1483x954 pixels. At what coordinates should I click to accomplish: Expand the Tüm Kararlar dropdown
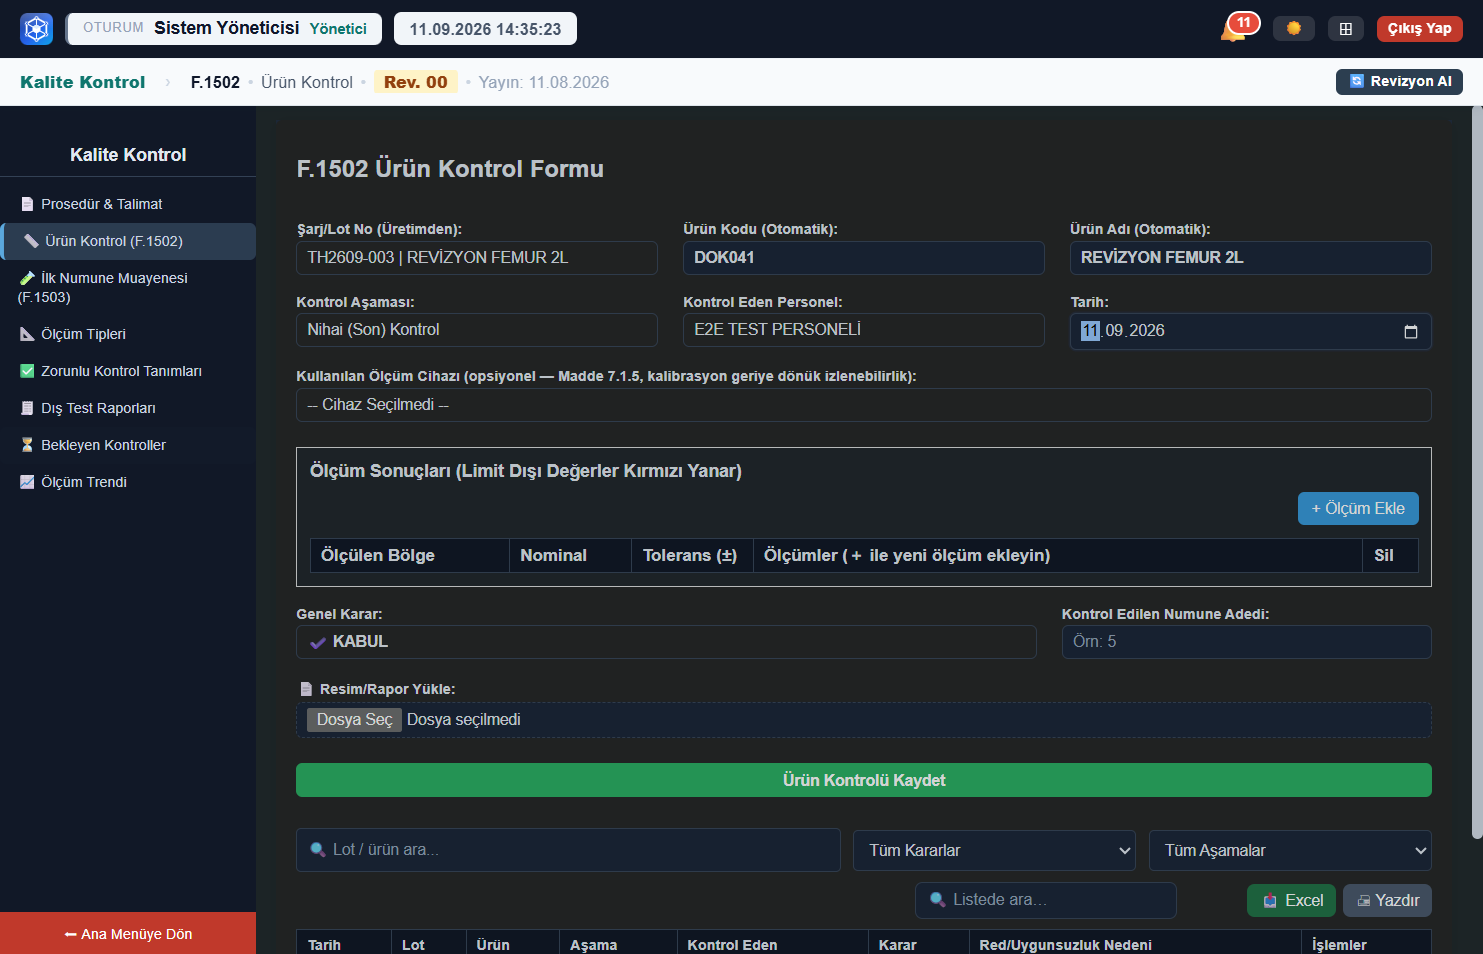(994, 850)
